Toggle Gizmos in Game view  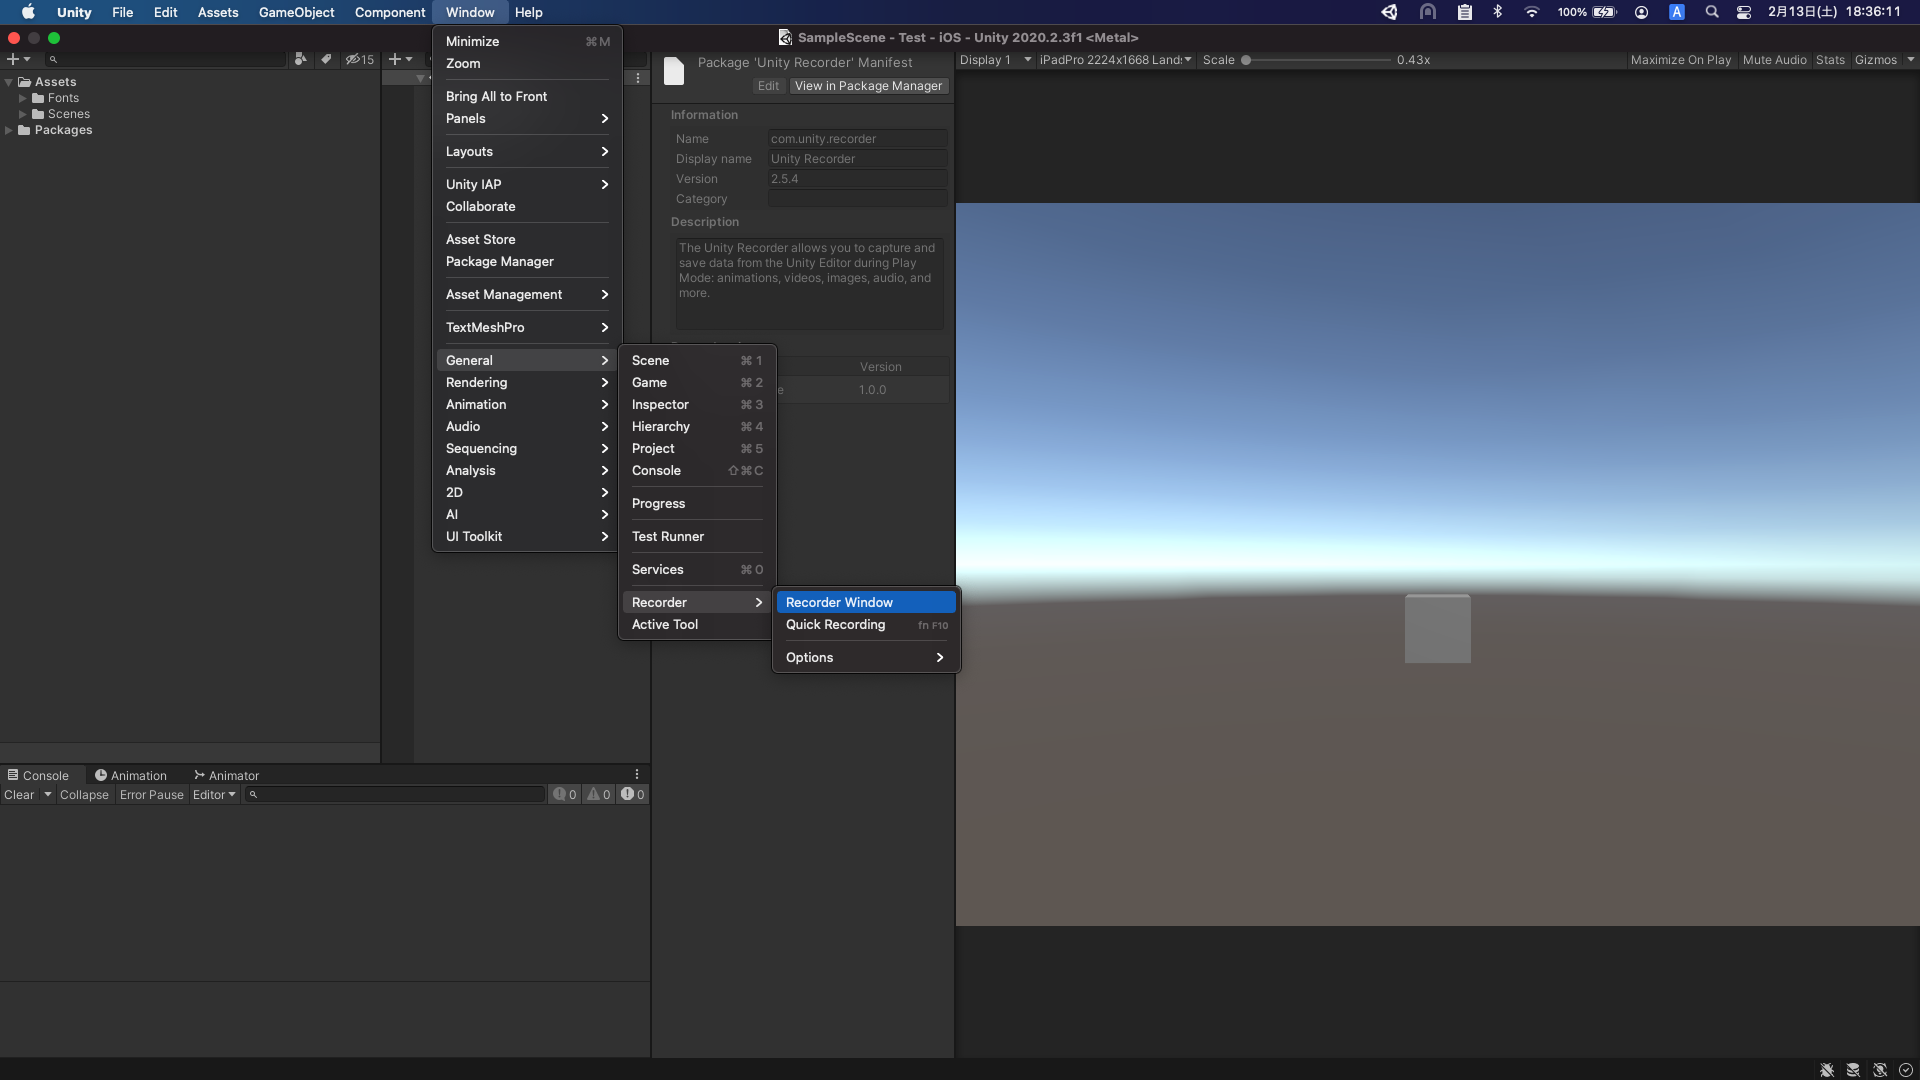1875,60
